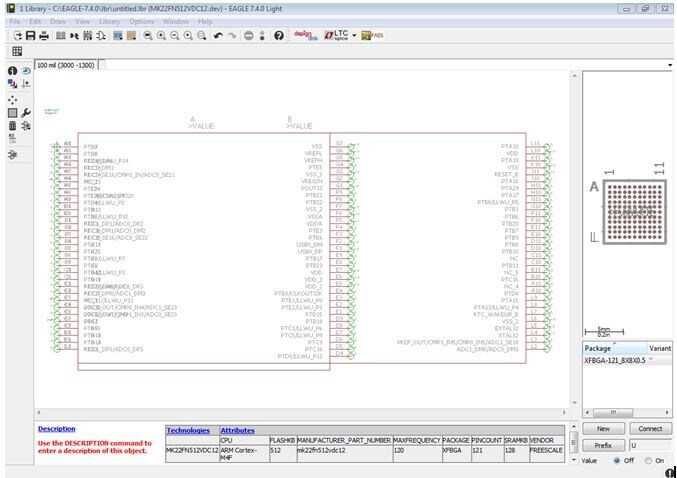This screenshot has height=478, width=677.
Task: Click the Print icon in toolbar
Action: pyautogui.click(x=45, y=36)
